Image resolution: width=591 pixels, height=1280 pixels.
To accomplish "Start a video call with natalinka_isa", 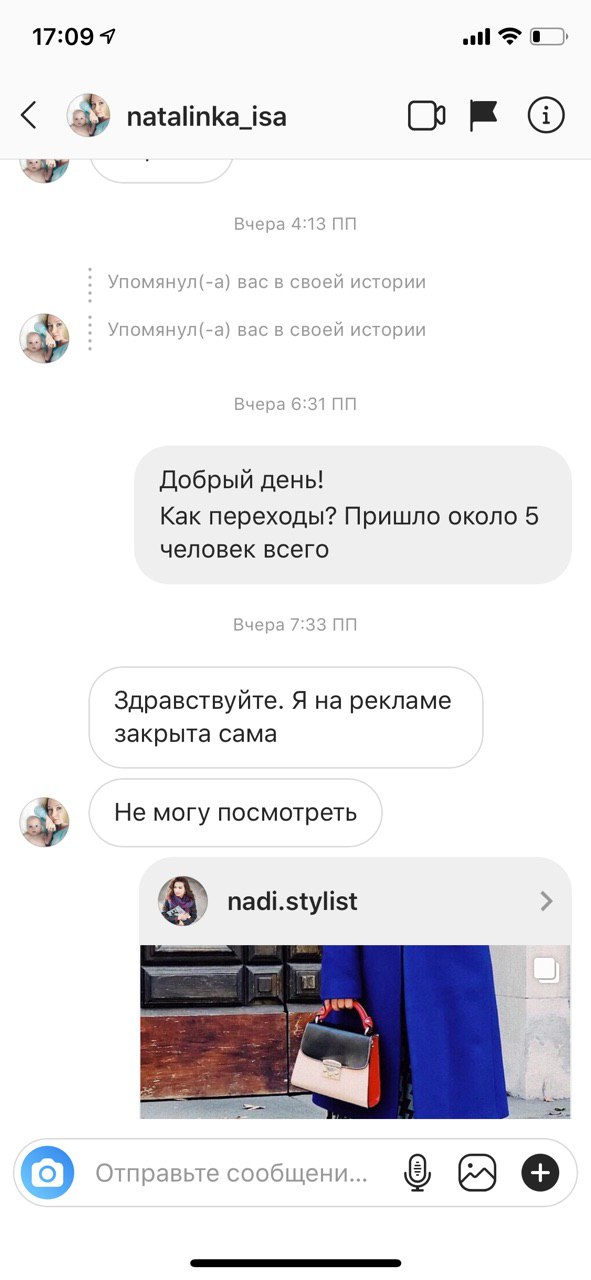I will point(427,116).
